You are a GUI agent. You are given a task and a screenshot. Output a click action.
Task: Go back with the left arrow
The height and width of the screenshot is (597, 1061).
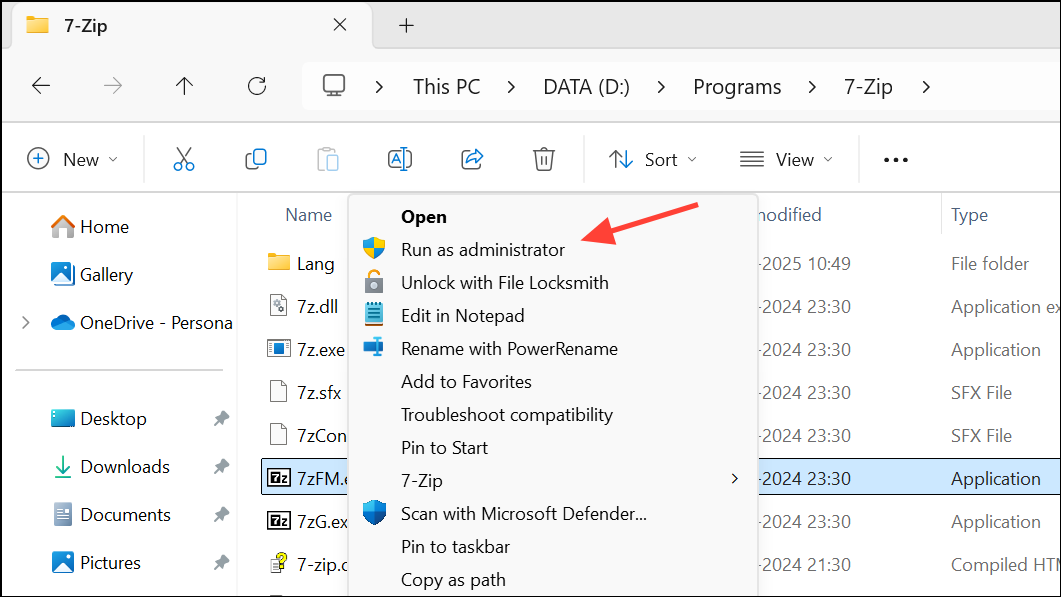(x=41, y=86)
